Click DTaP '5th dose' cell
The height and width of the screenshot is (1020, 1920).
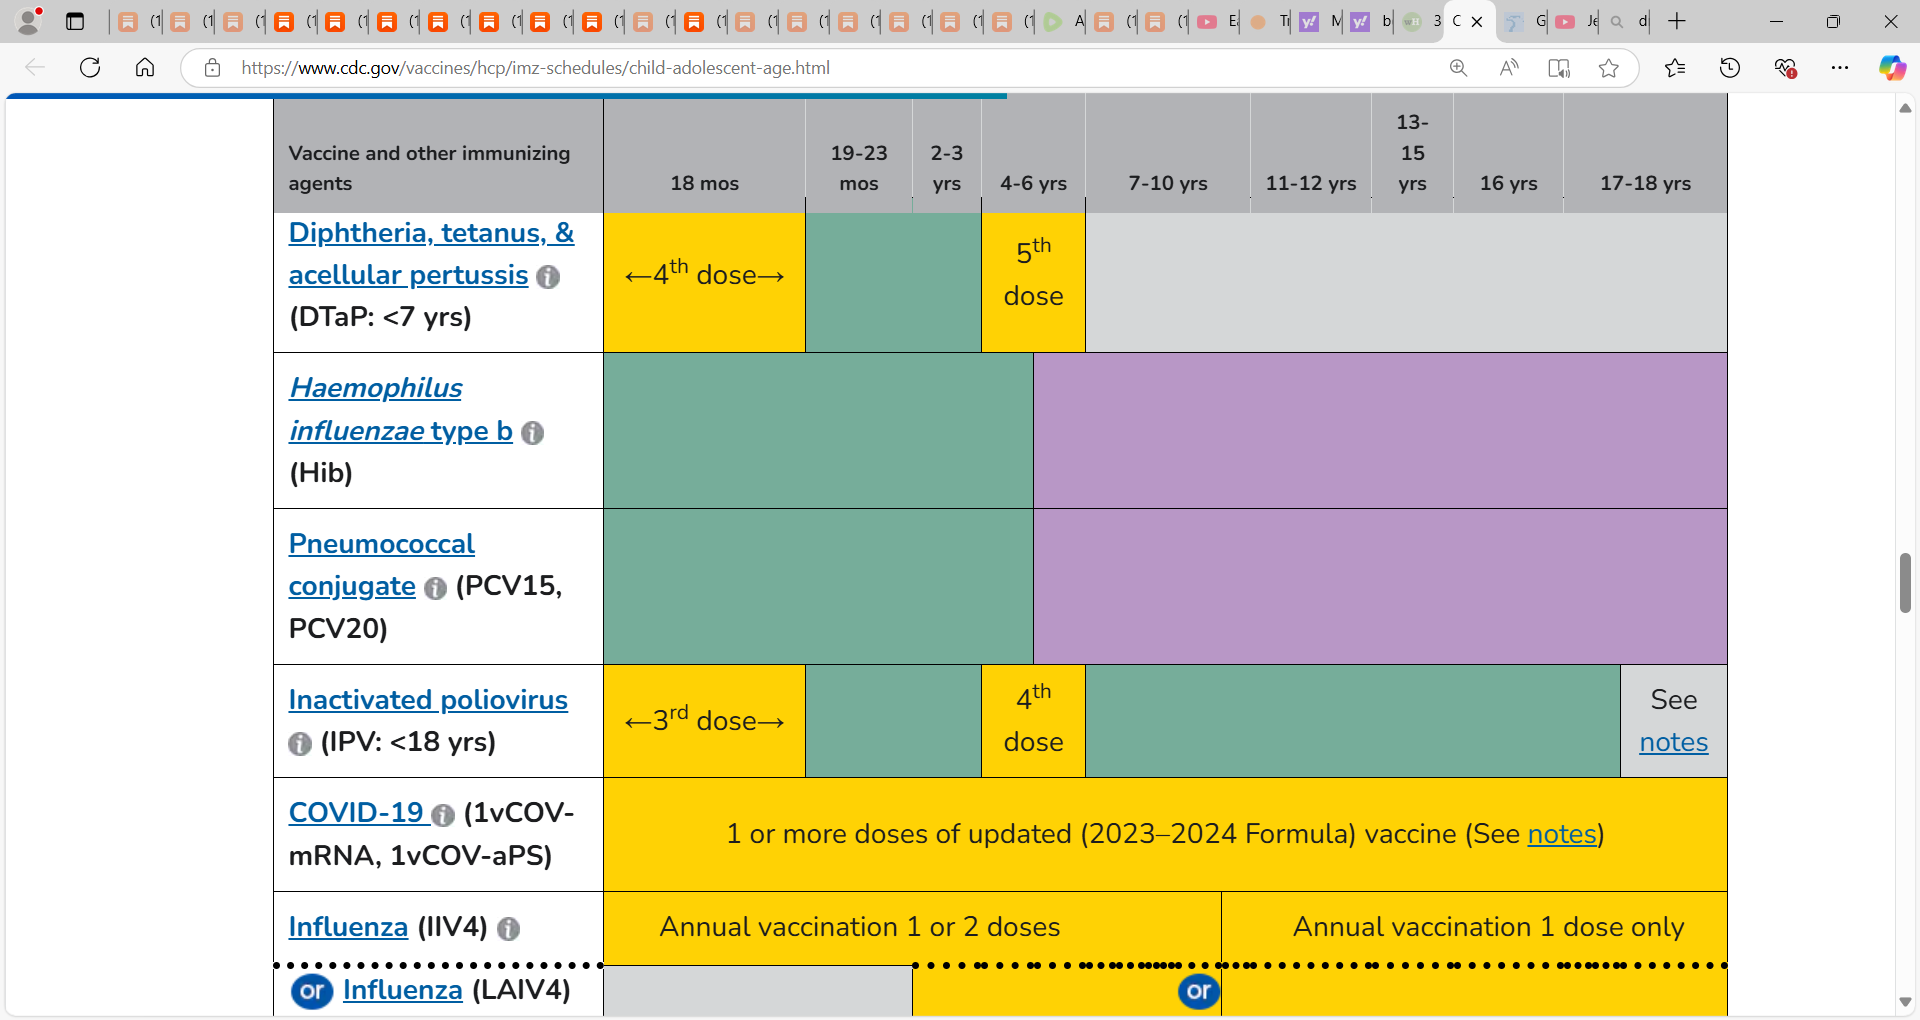point(1033,282)
